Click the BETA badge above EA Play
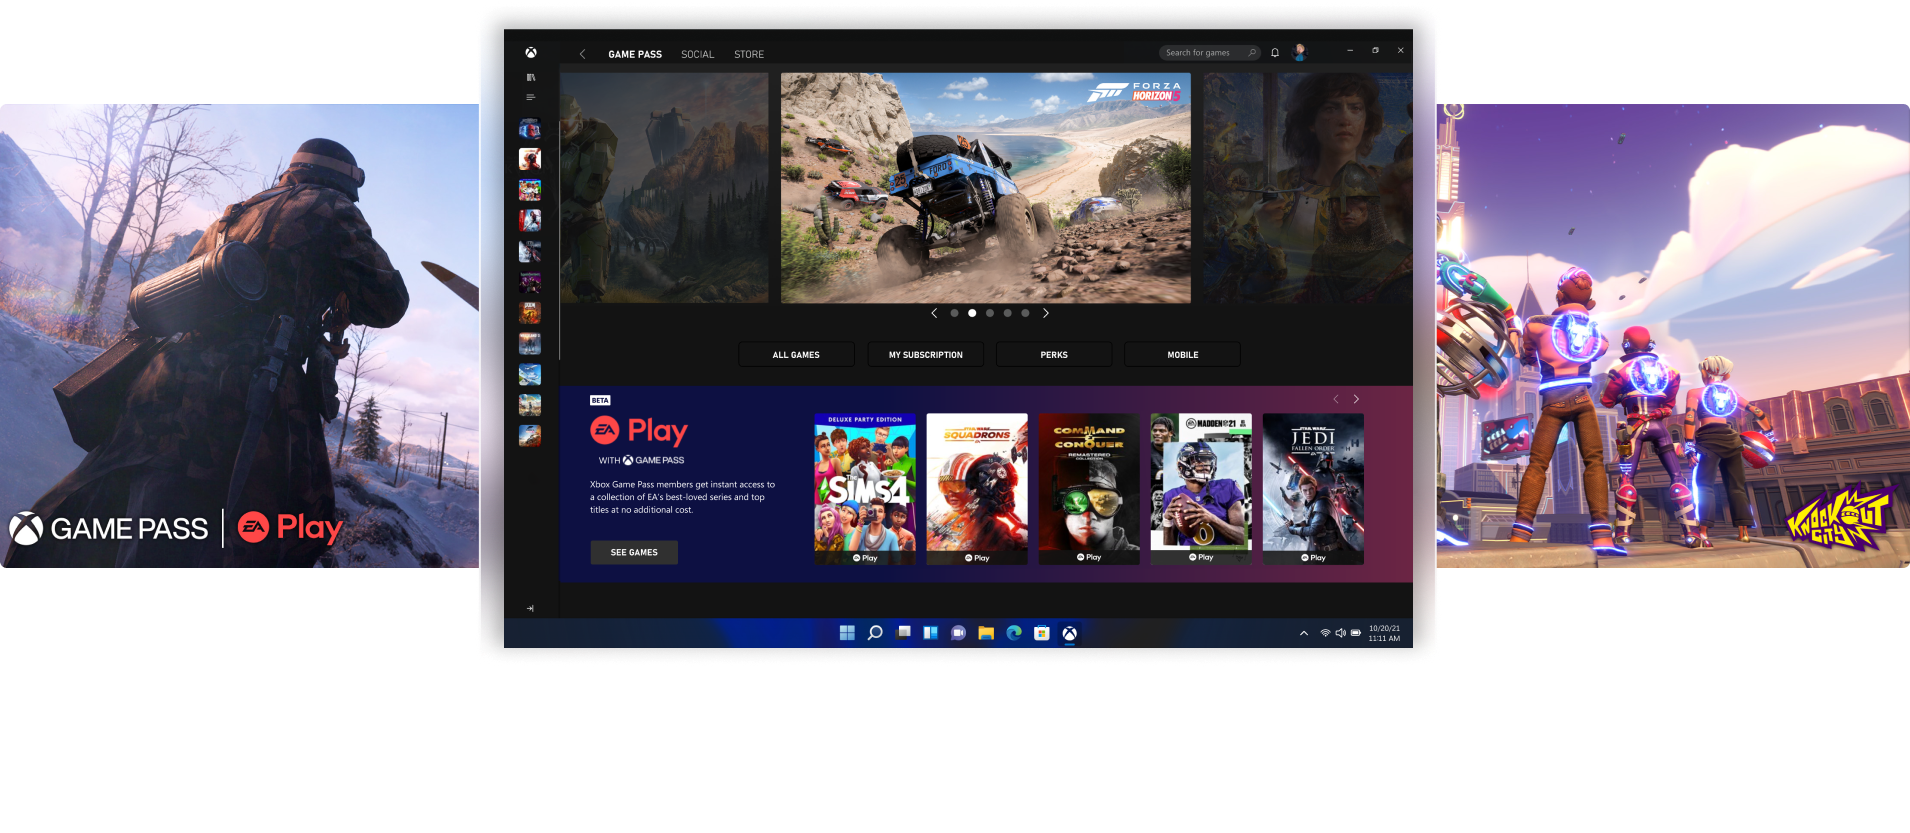Image resolution: width=1910 pixels, height=833 pixels. (600, 400)
